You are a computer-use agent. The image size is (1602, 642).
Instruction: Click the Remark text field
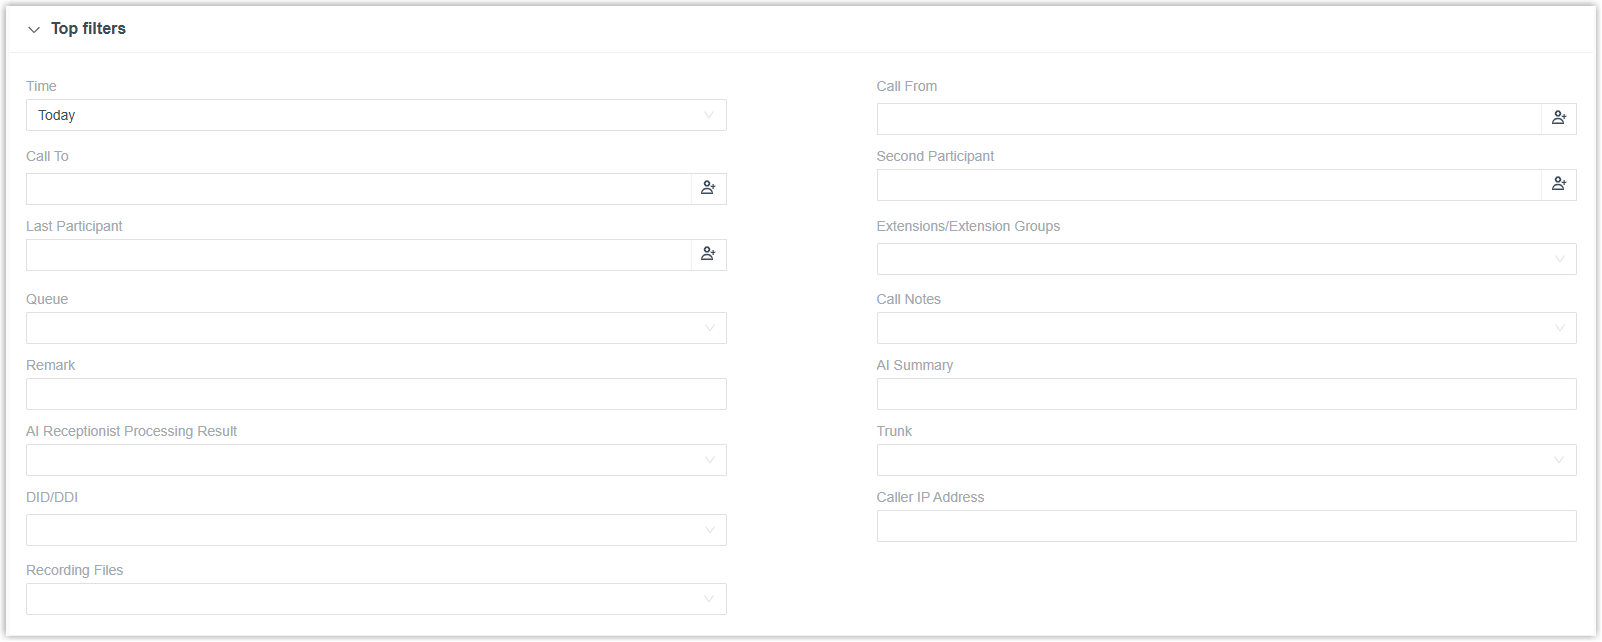[376, 394]
